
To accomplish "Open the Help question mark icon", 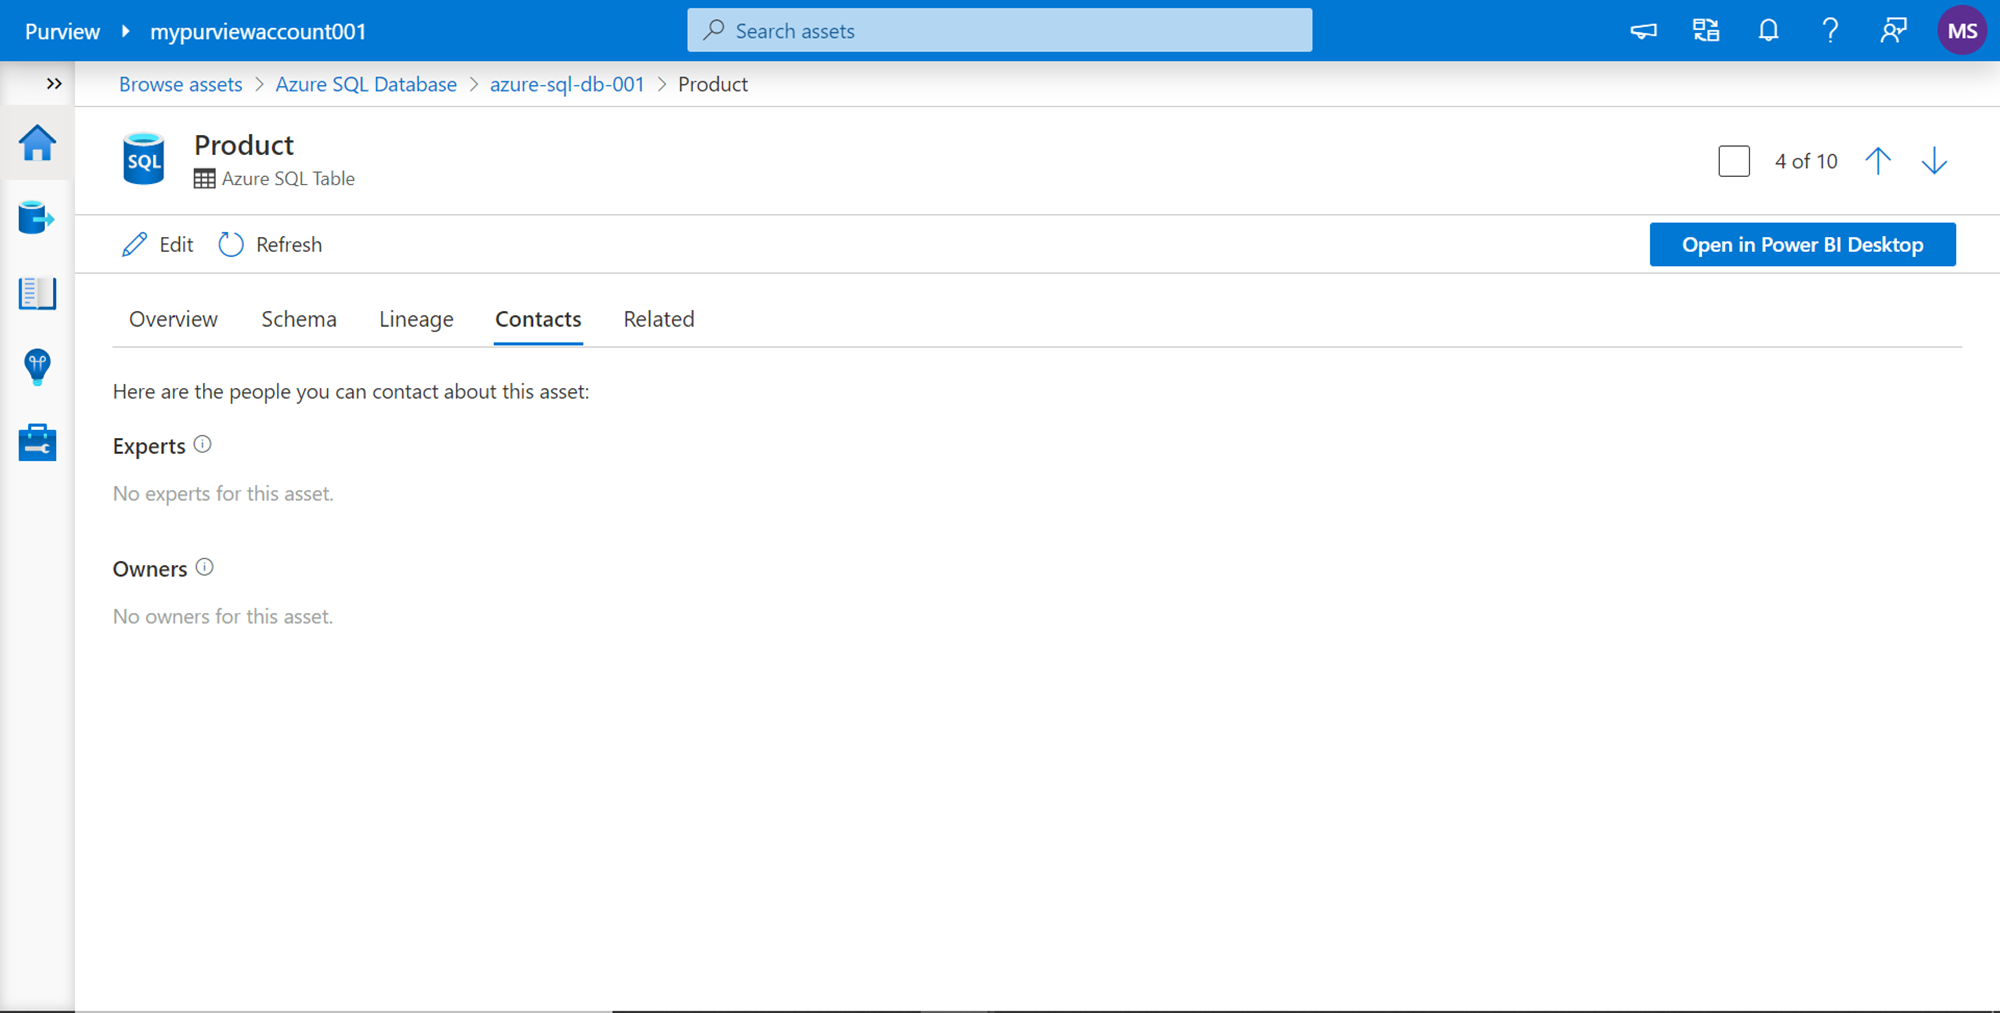I will click(x=1830, y=31).
